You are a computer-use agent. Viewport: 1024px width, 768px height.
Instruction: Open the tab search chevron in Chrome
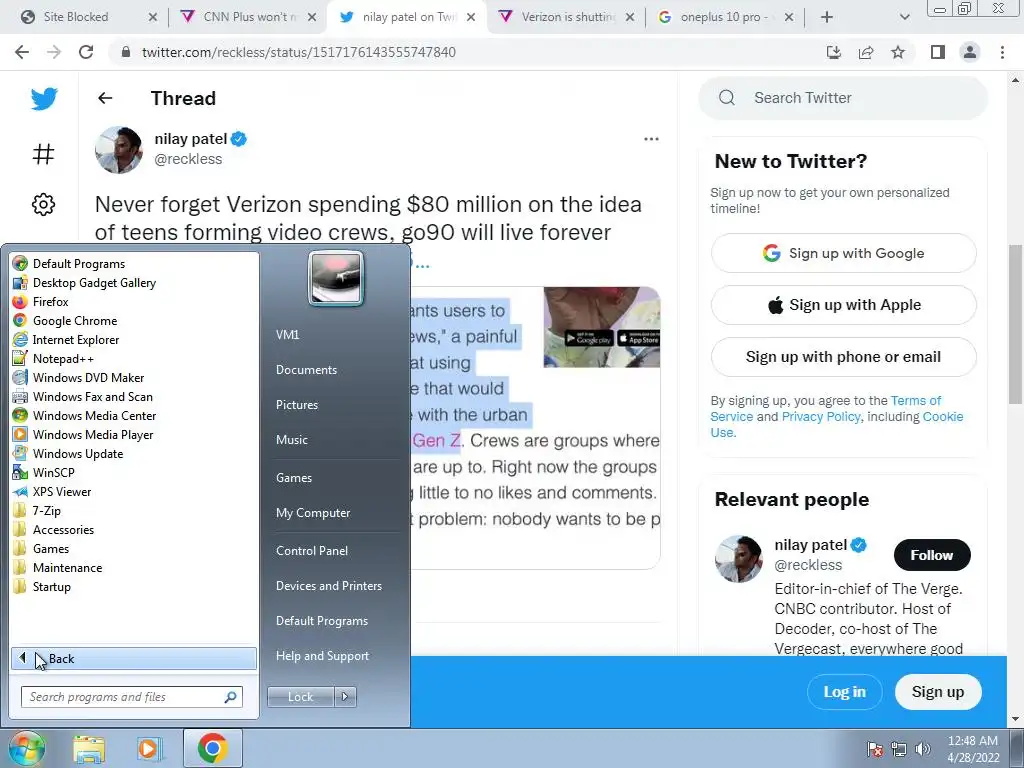point(904,17)
